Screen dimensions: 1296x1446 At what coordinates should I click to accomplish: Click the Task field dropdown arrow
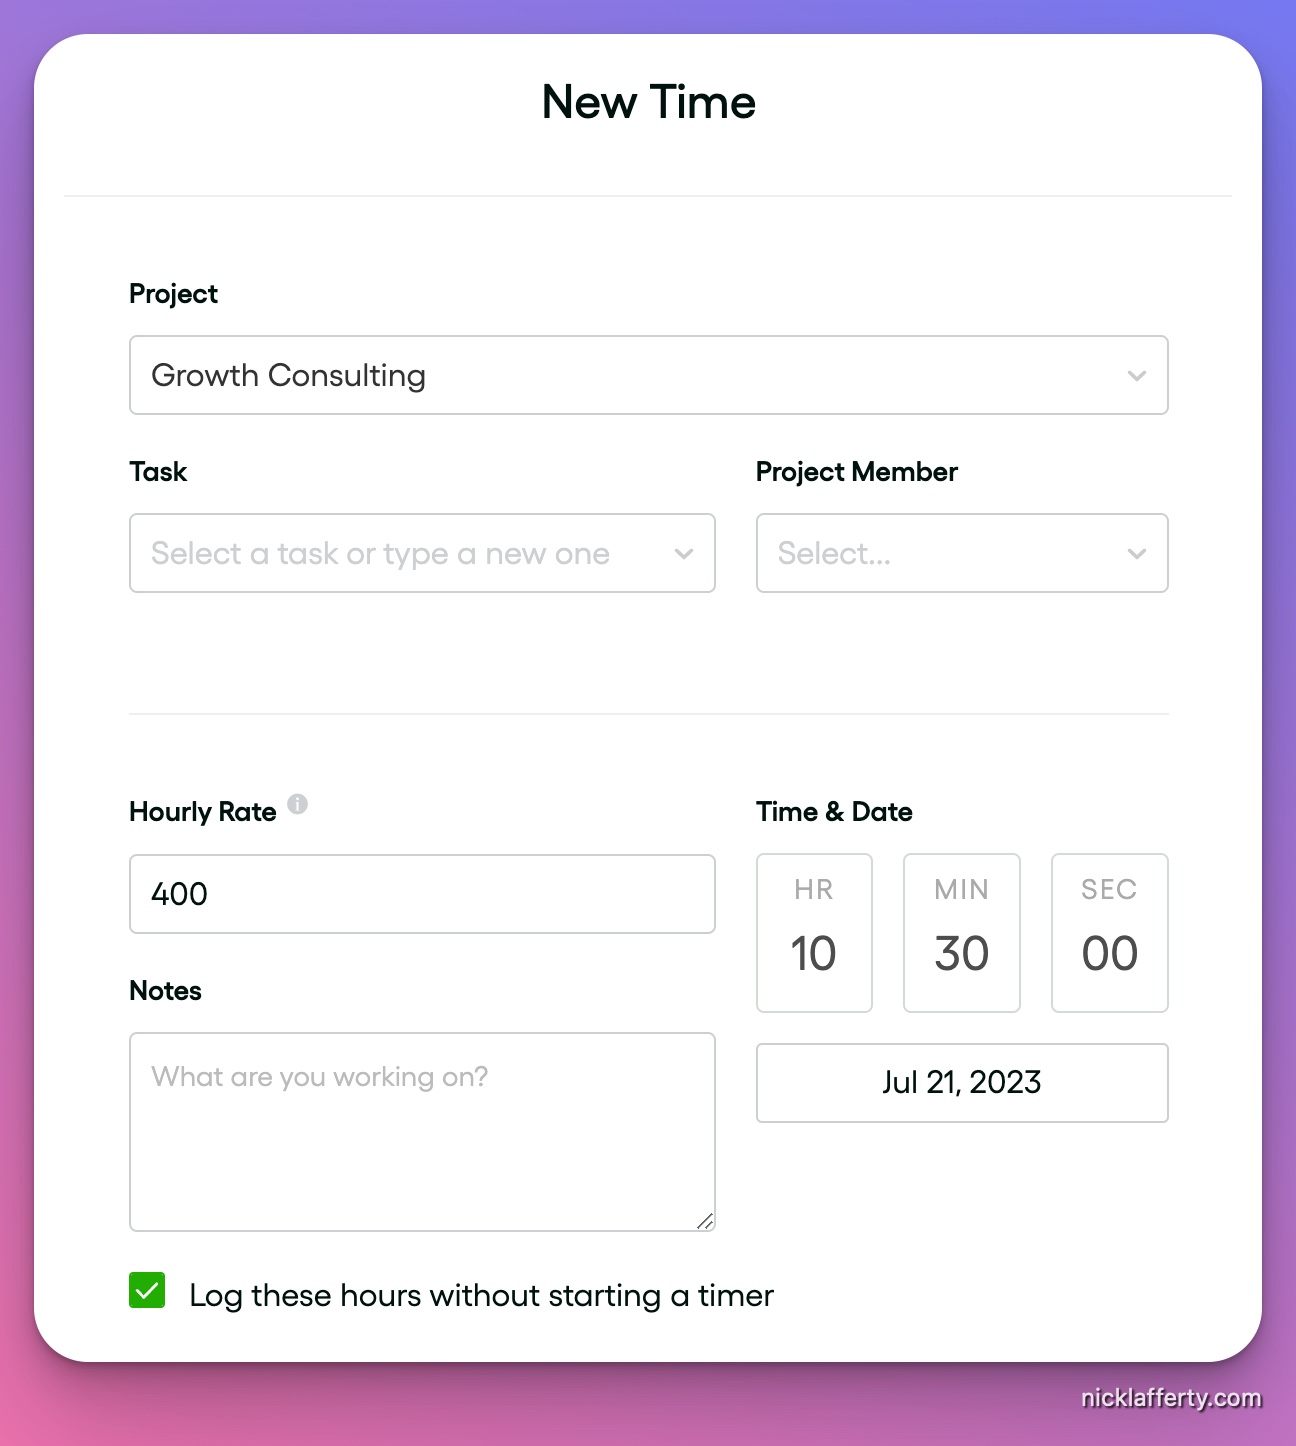[x=684, y=553]
